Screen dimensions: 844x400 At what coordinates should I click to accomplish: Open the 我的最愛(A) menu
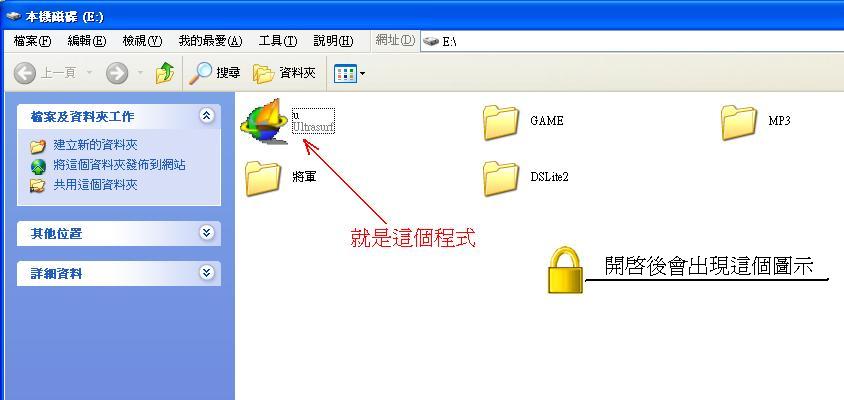click(x=210, y=41)
